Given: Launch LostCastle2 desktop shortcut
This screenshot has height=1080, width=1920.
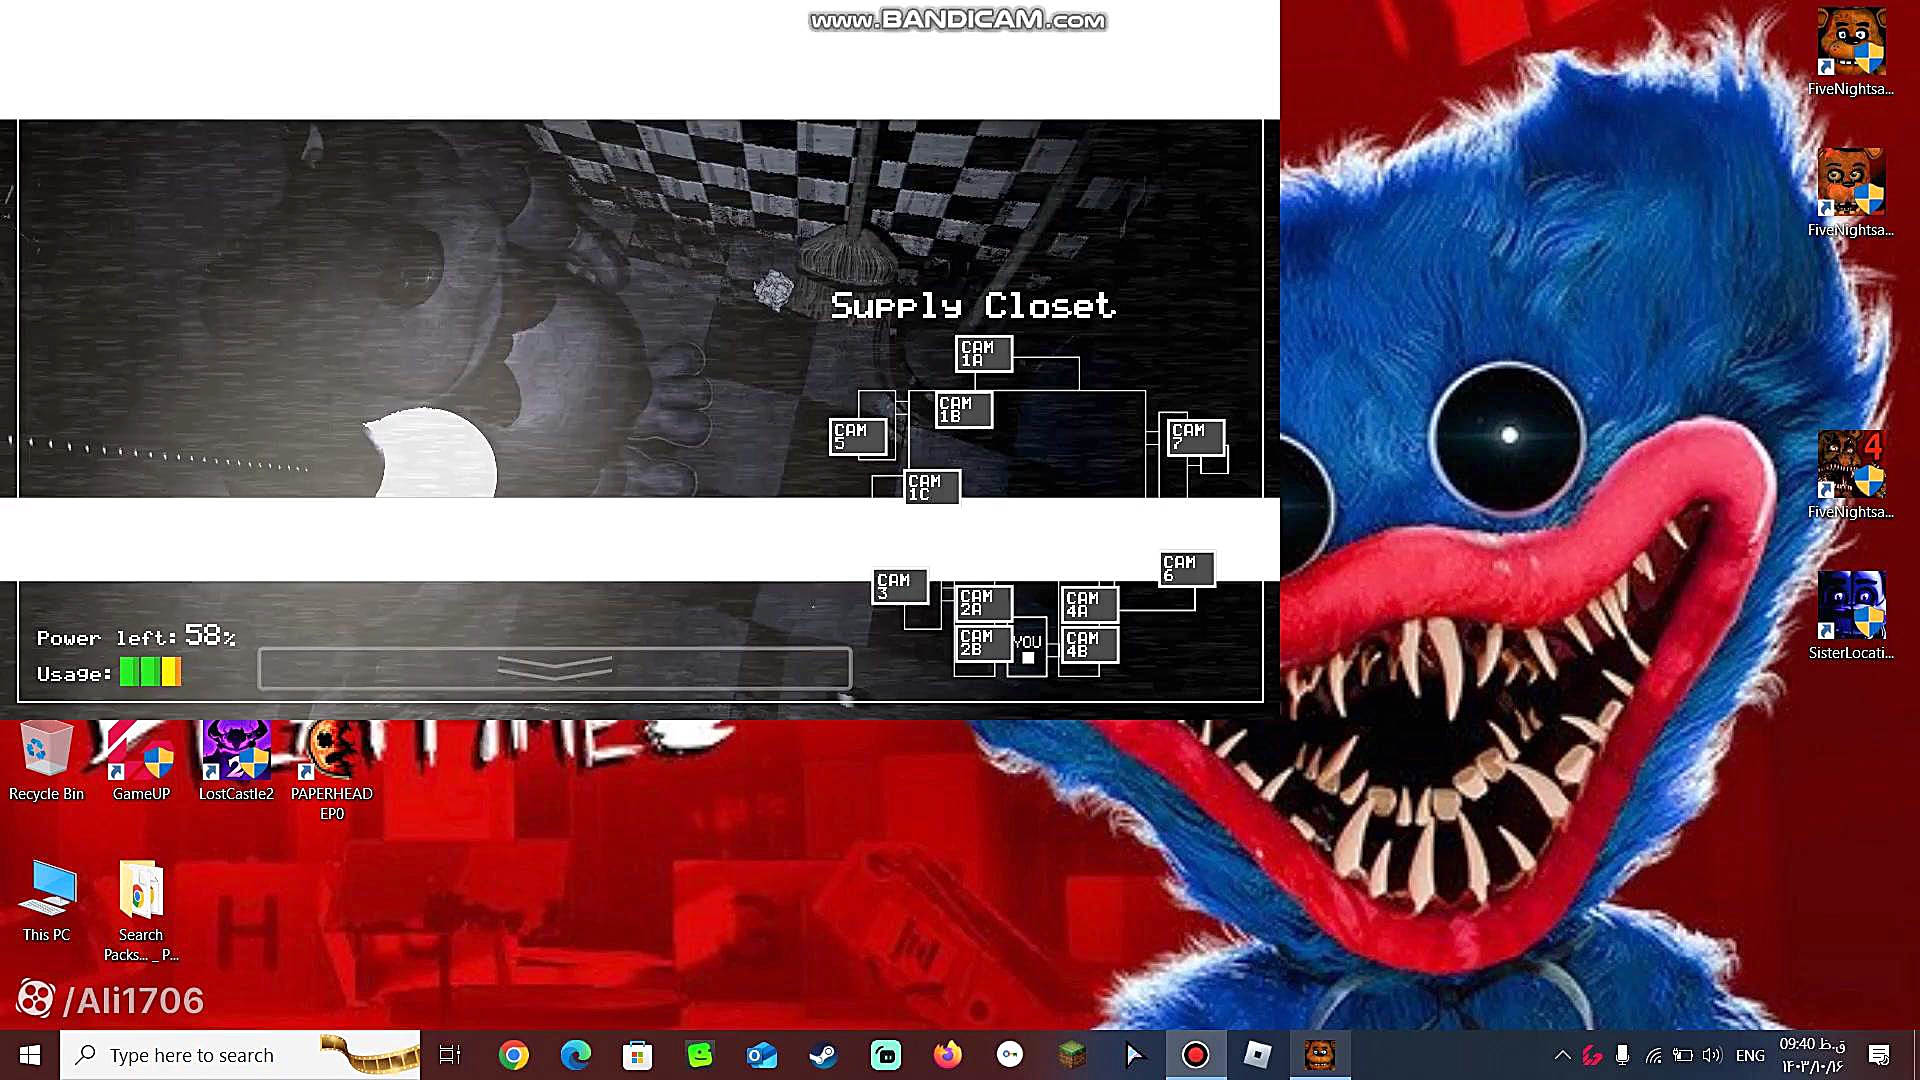Looking at the screenshot, I should 236,760.
